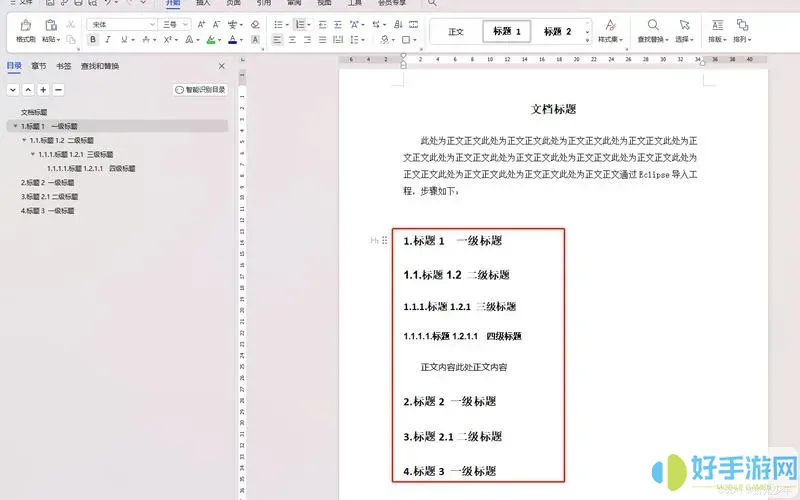The width and height of the screenshot is (800, 500).
Task: Switch to the 查找和替换 pane tab
Action: pos(100,66)
